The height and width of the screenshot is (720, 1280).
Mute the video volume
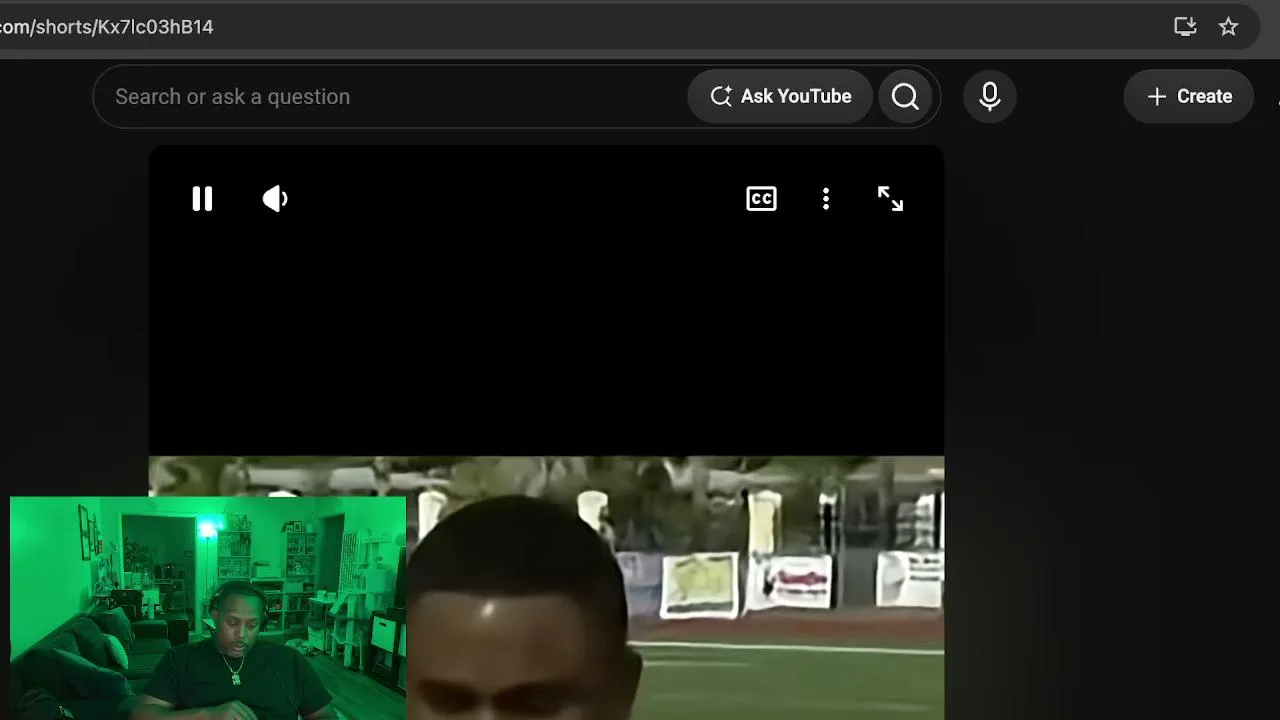tap(275, 199)
